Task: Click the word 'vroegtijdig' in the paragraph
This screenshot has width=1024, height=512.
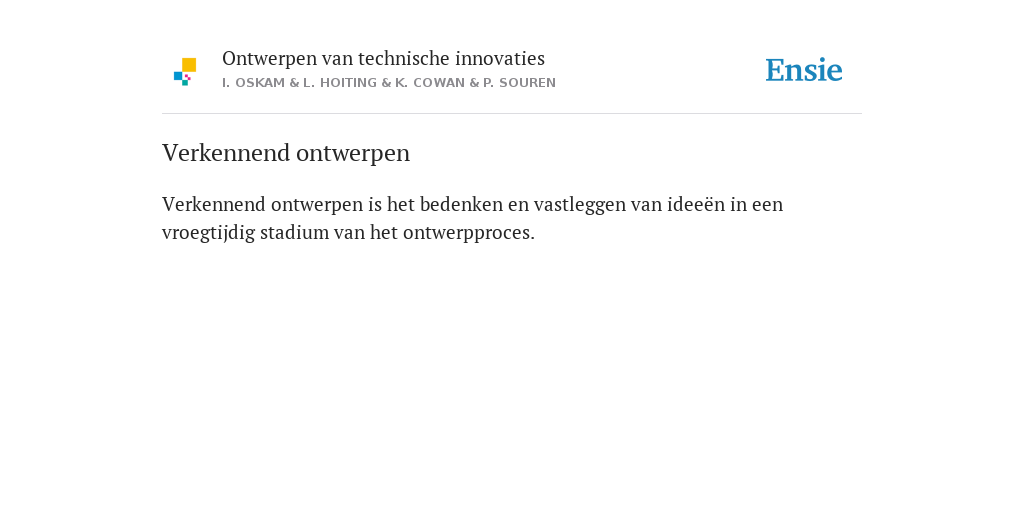Action: [x=208, y=233]
